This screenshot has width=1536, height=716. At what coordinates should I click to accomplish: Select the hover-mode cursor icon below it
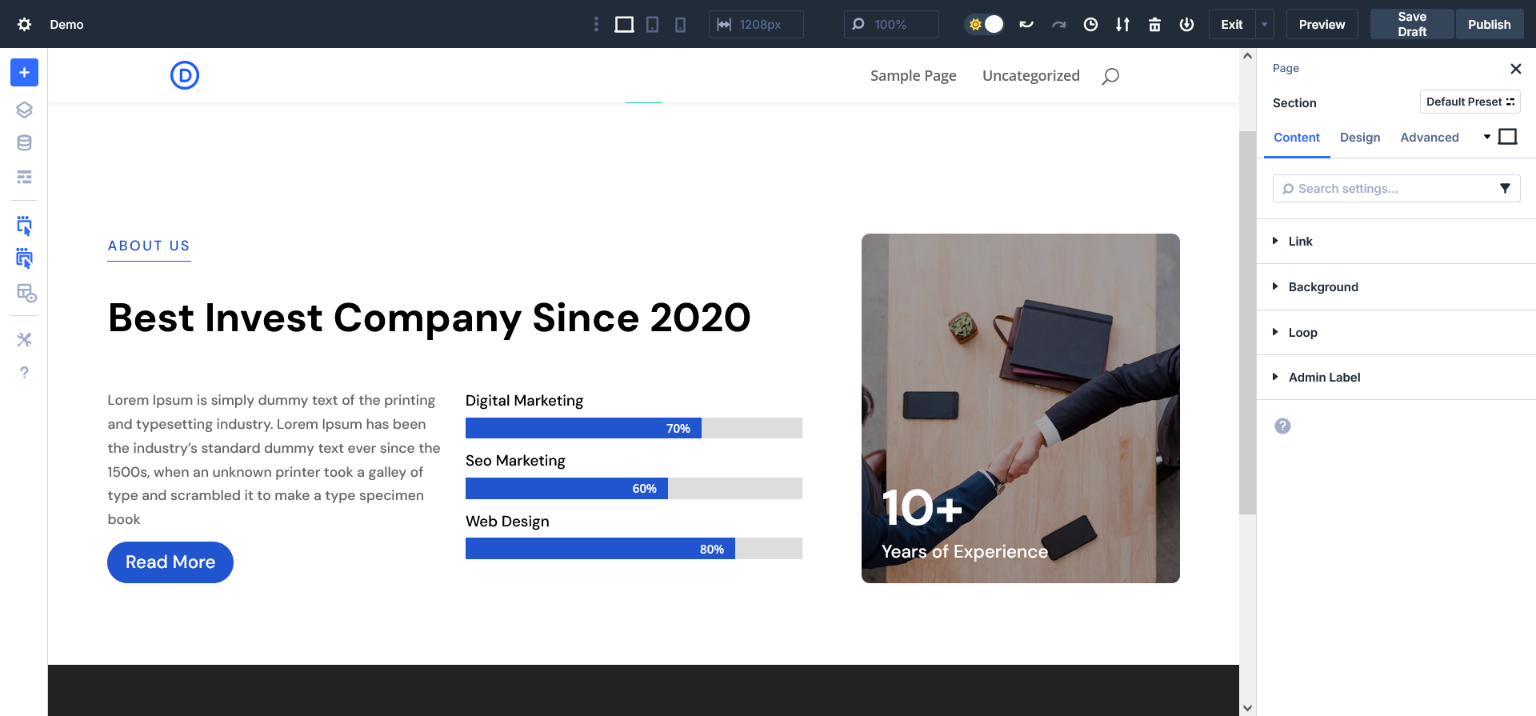click(24, 258)
